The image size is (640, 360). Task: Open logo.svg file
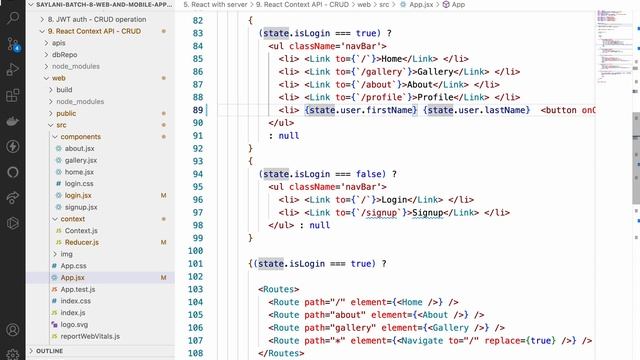click(74, 324)
